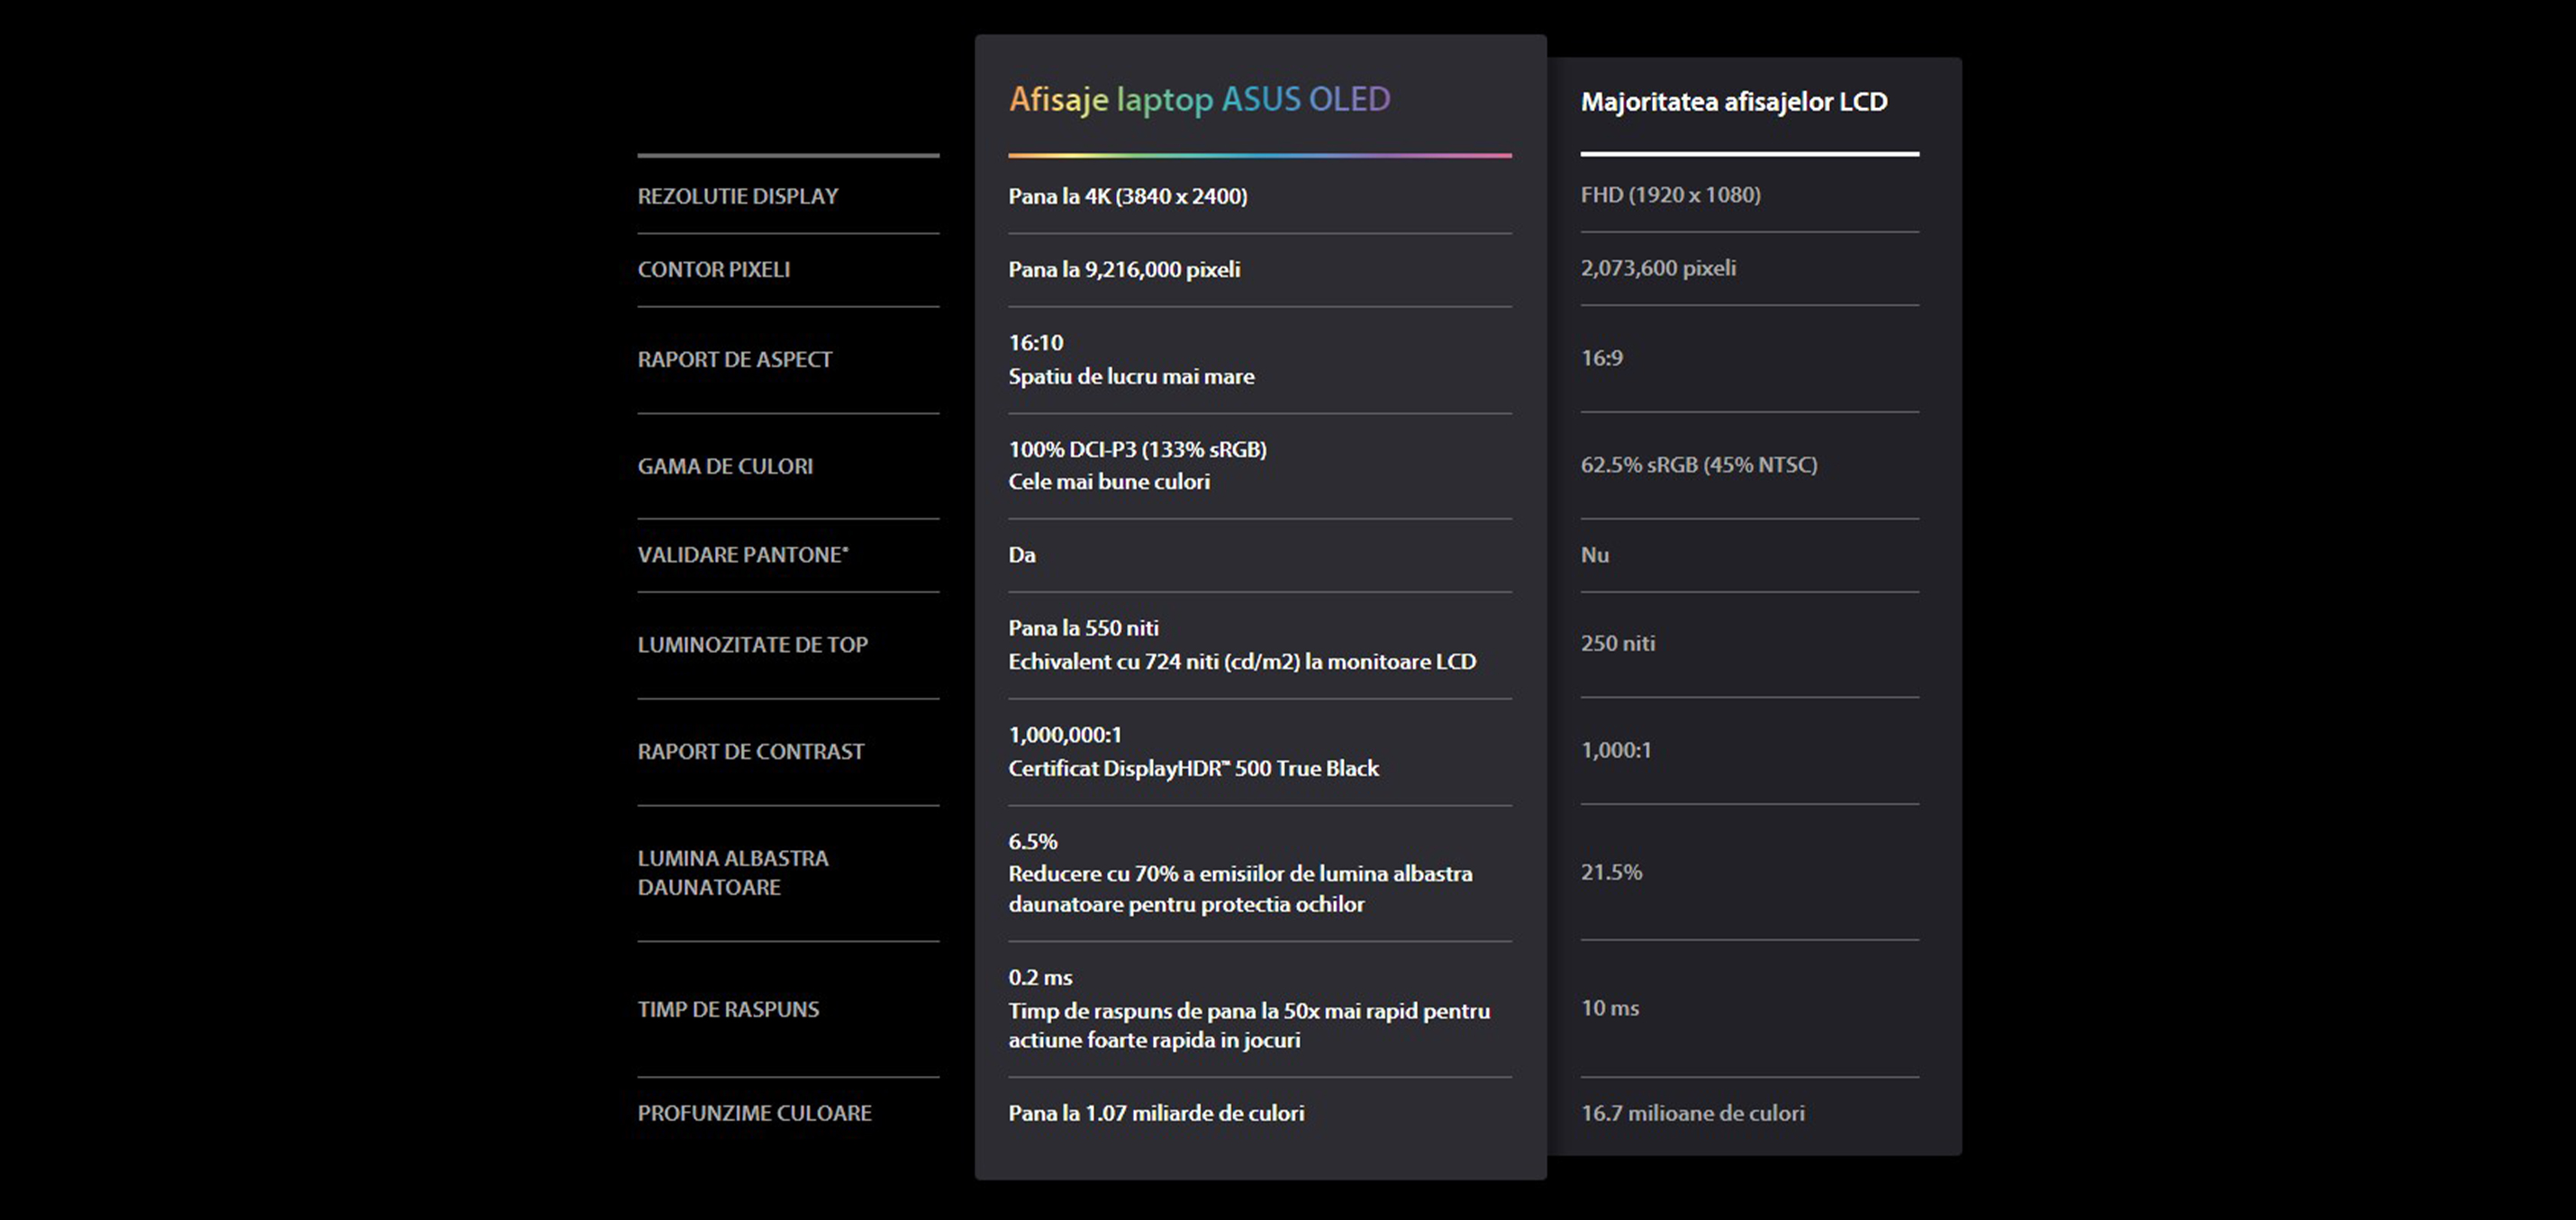Click the 'Da' Pantone value
2576x1220 pixels.
(1022, 554)
